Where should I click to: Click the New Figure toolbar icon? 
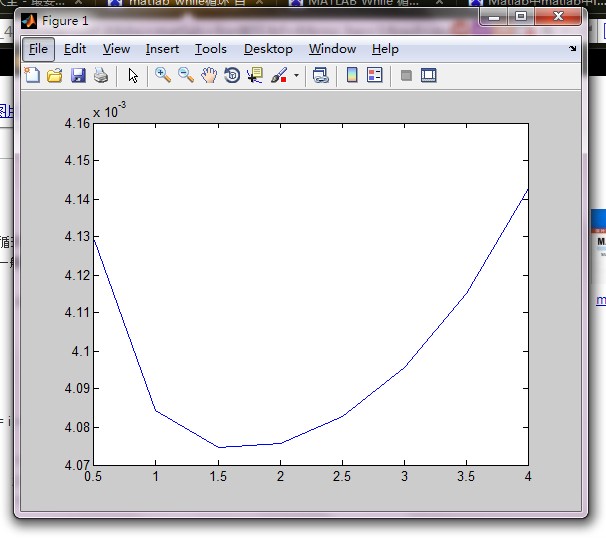[32, 75]
